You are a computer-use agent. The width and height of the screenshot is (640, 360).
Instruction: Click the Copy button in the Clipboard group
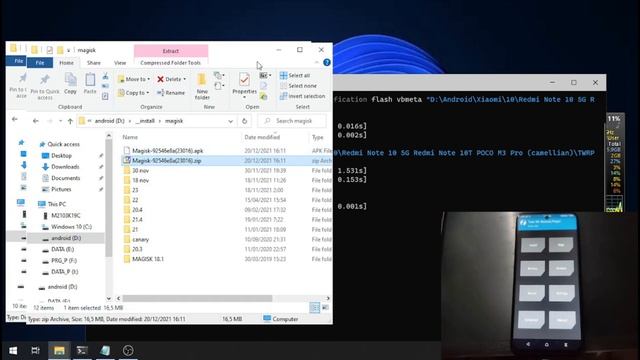71,84
